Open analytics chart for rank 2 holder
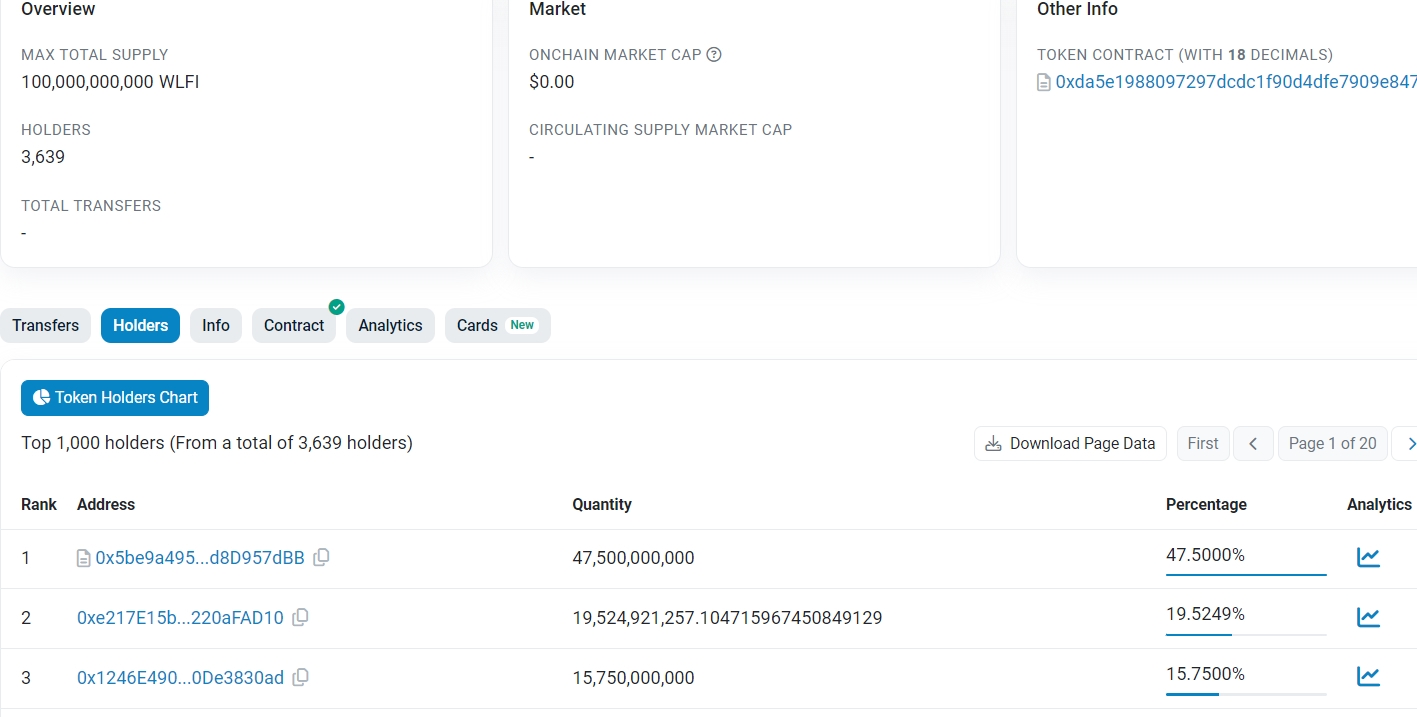The image size is (1417, 717). click(x=1368, y=617)
